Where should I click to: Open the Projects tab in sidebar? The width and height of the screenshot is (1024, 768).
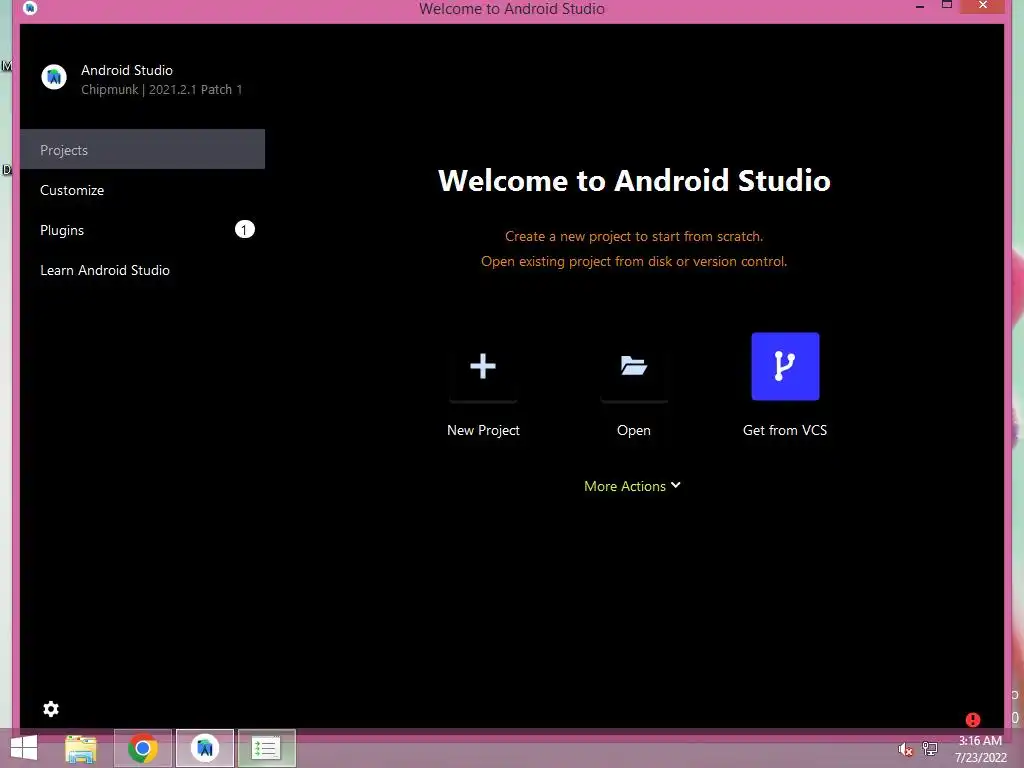click(142, 150)
